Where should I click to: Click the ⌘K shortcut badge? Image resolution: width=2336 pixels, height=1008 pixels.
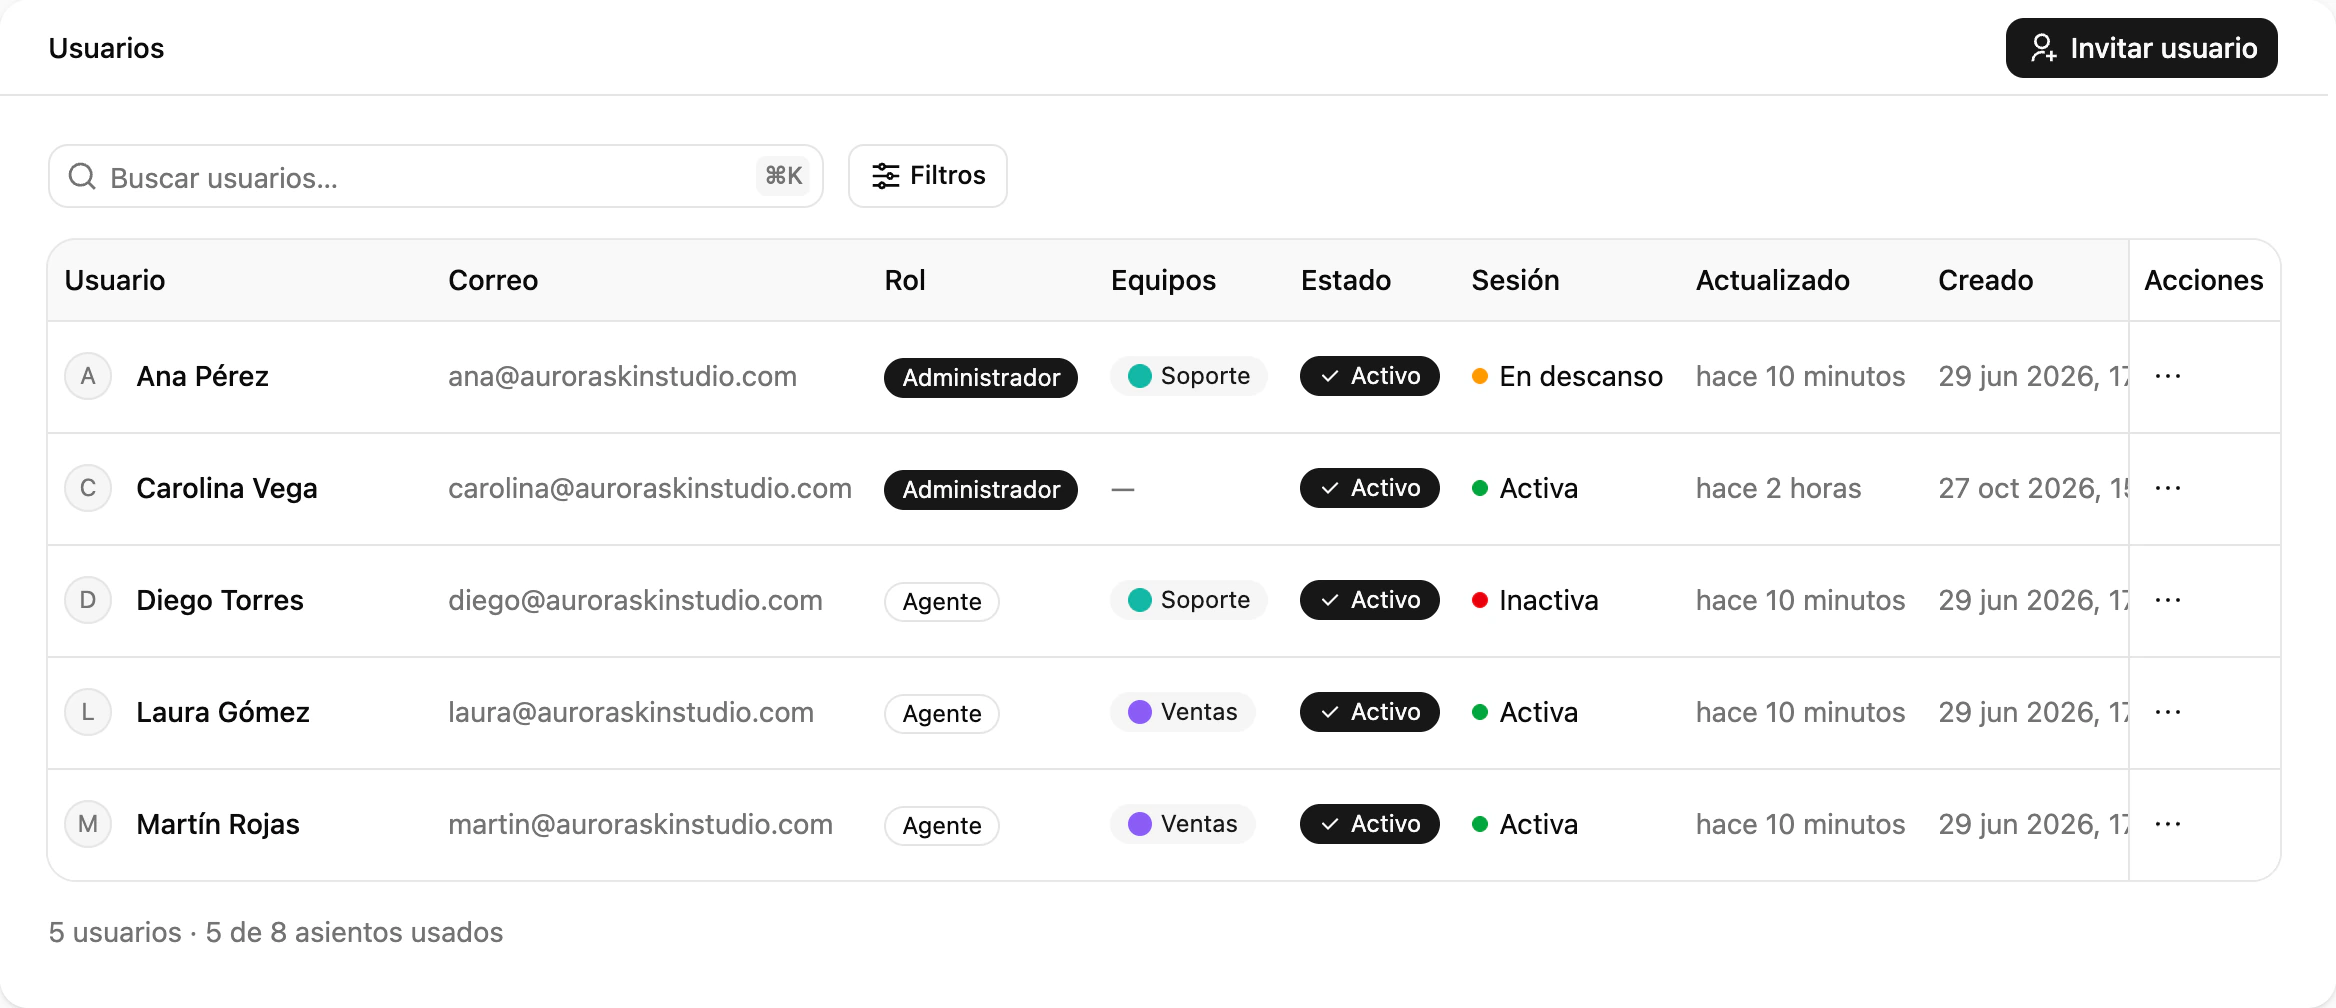[x=783, y=176]
